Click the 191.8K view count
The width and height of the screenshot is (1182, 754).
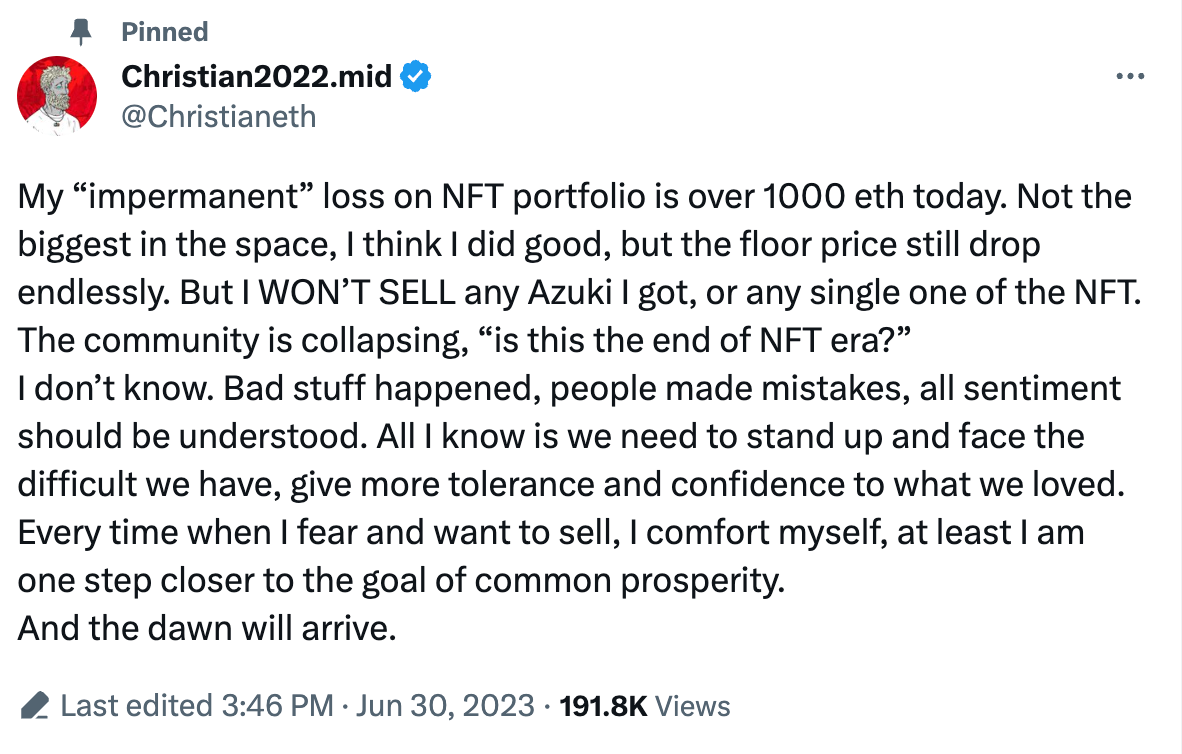click(x=604, y=706)
